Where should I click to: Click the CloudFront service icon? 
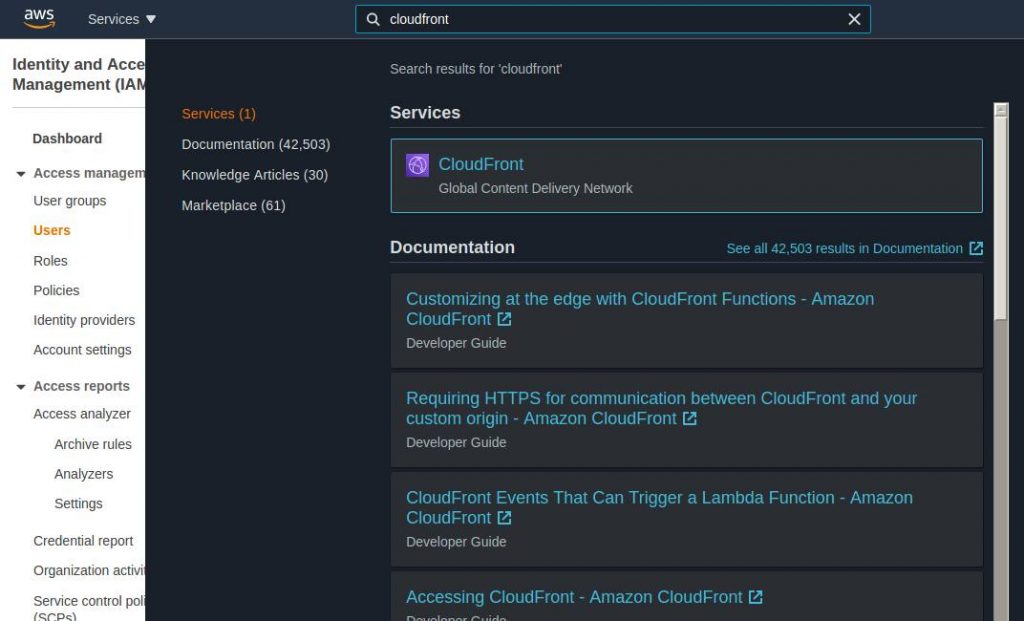point(417,165)
